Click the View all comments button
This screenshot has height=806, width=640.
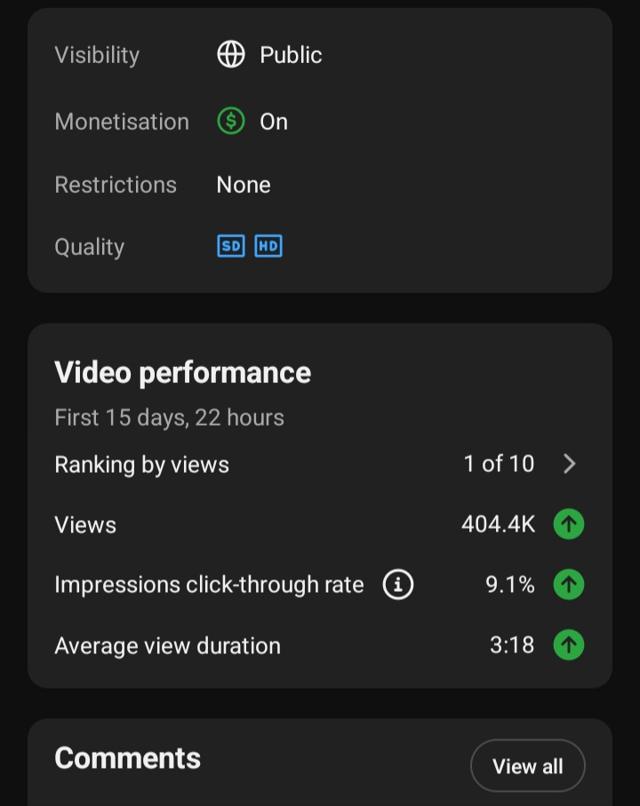click(x=527, y=766)
